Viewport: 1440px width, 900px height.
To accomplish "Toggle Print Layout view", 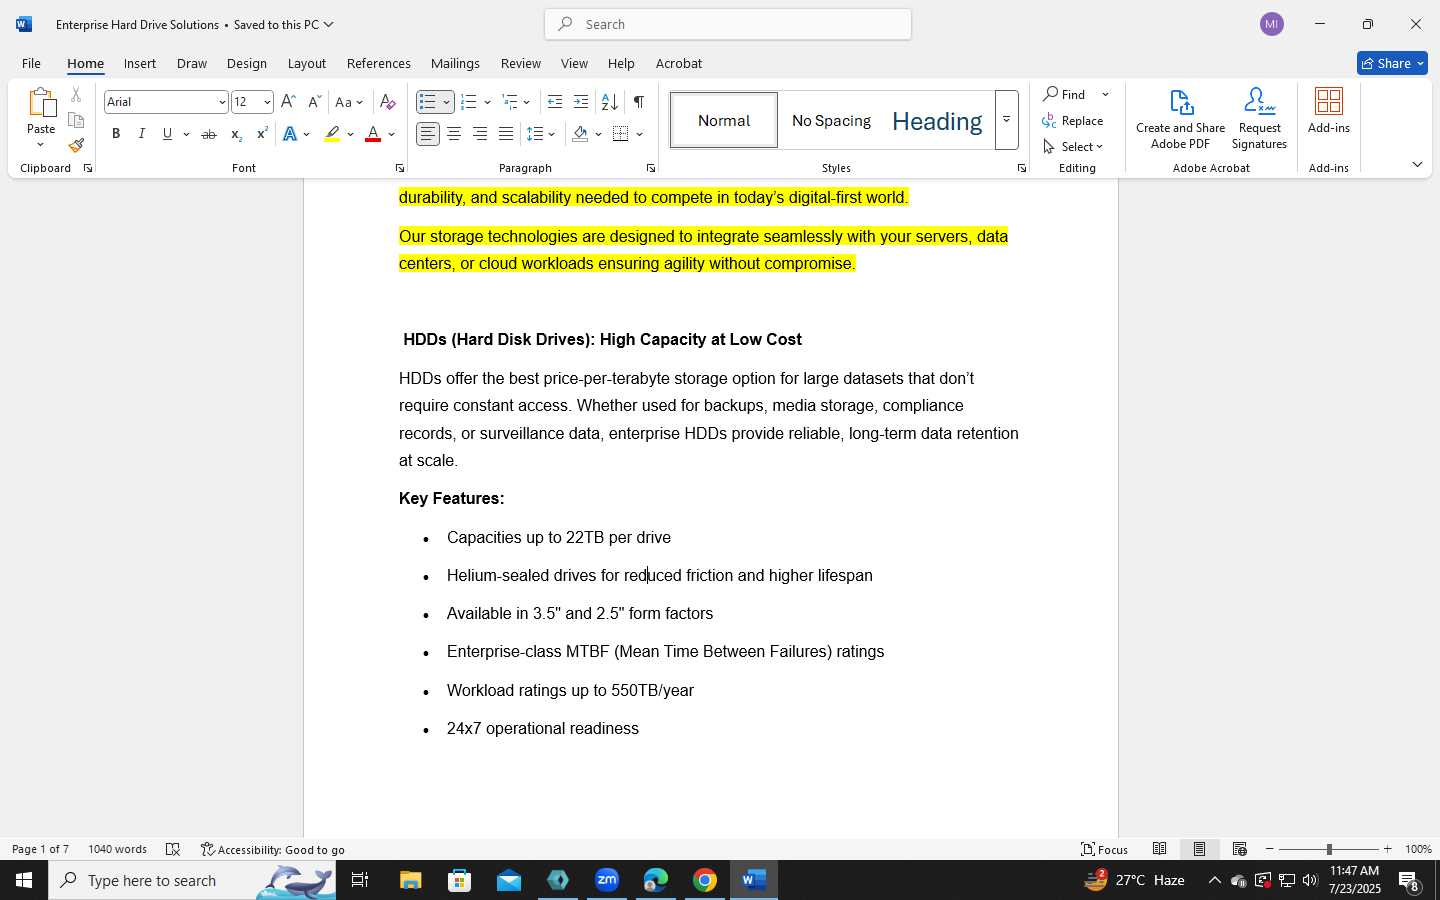I will click(x=1199, y=849).
